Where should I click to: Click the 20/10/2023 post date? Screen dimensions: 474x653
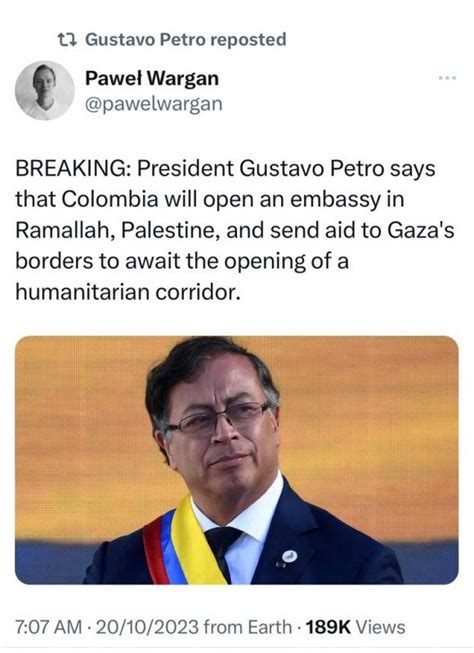tap(148, 627)
